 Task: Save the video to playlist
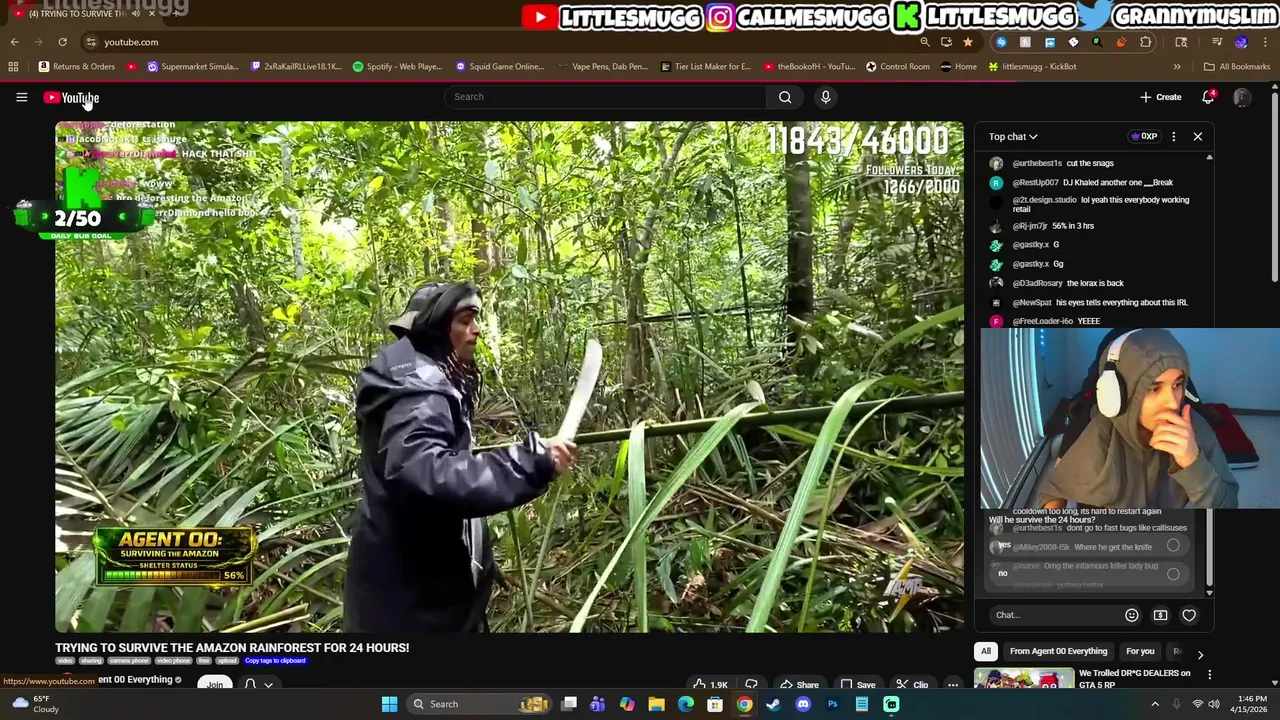click(x=857, y=685)
